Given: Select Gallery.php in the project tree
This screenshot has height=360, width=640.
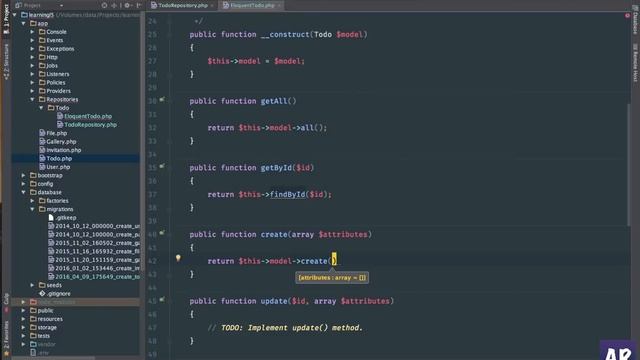Looking at the screenshot, I should point(61,142).
